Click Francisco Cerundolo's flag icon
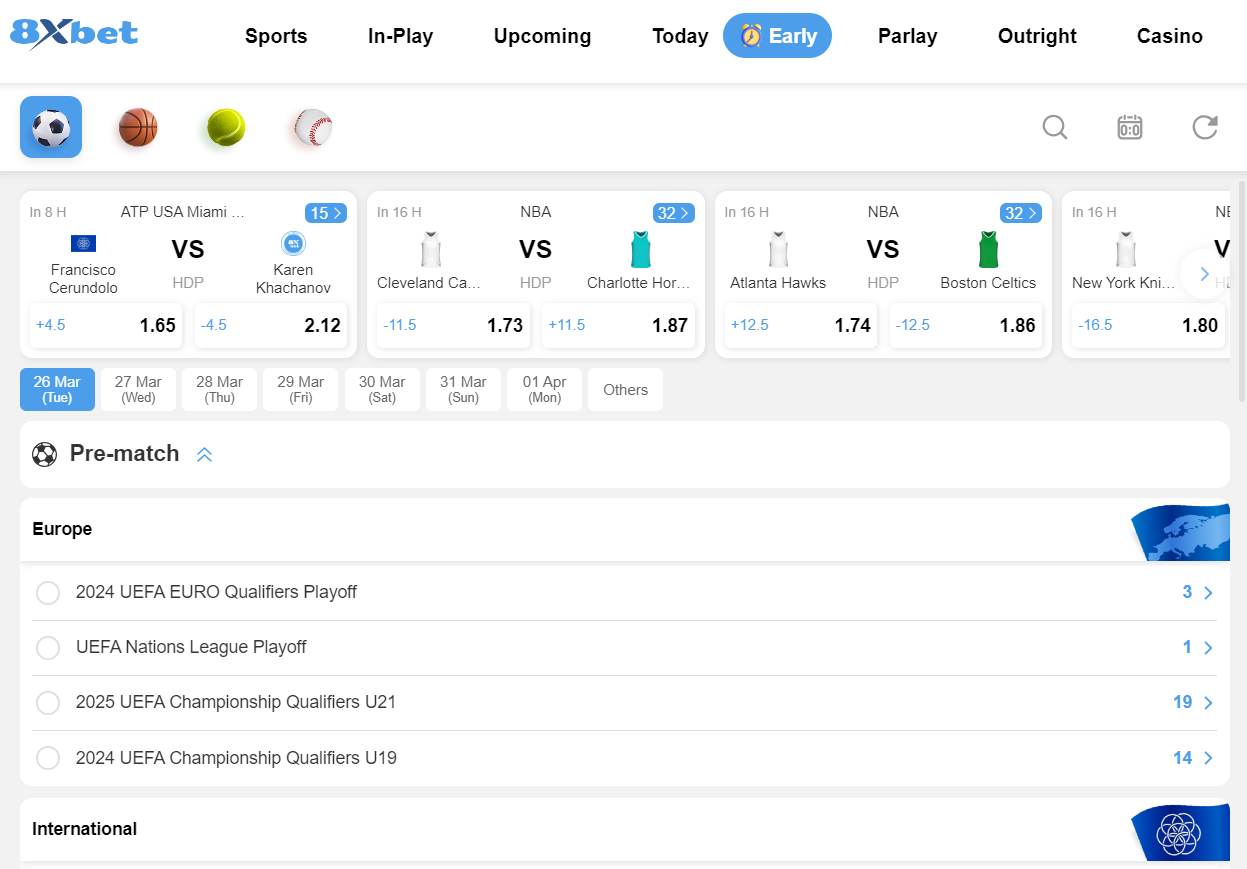The width and height of the screenshot is (1247, 869). tap(84, 244)
